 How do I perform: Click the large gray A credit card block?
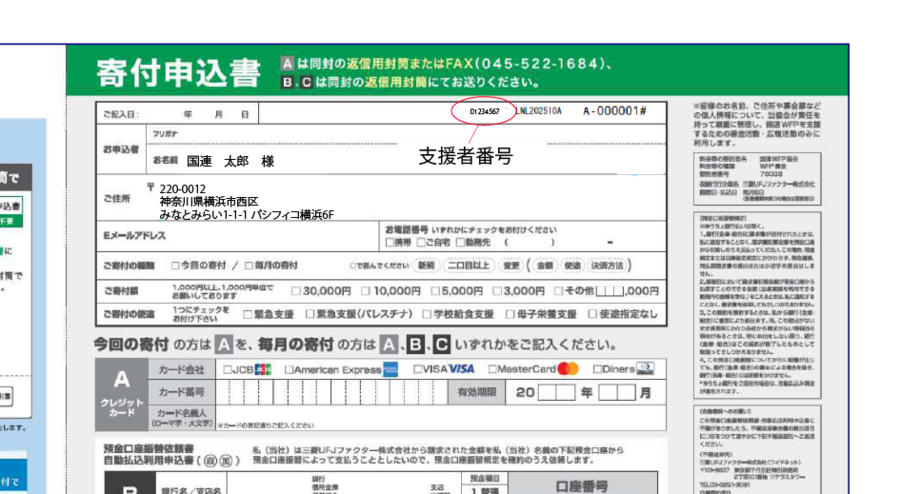point(120,395)
